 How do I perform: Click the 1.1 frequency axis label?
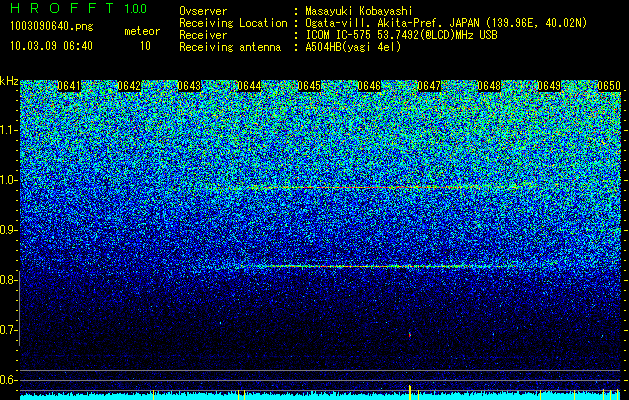click(8, 130)
